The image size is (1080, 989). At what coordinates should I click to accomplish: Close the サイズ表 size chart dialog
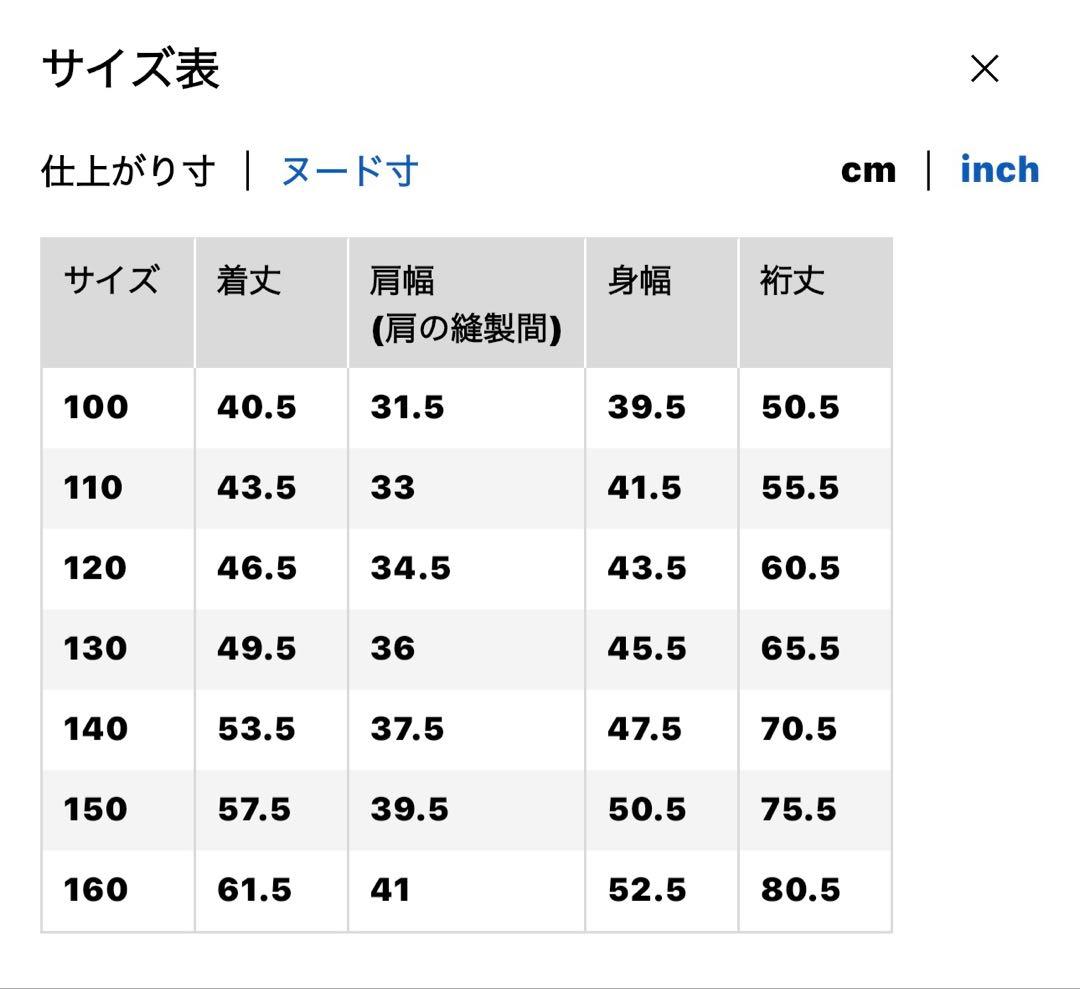pos(985,69)
